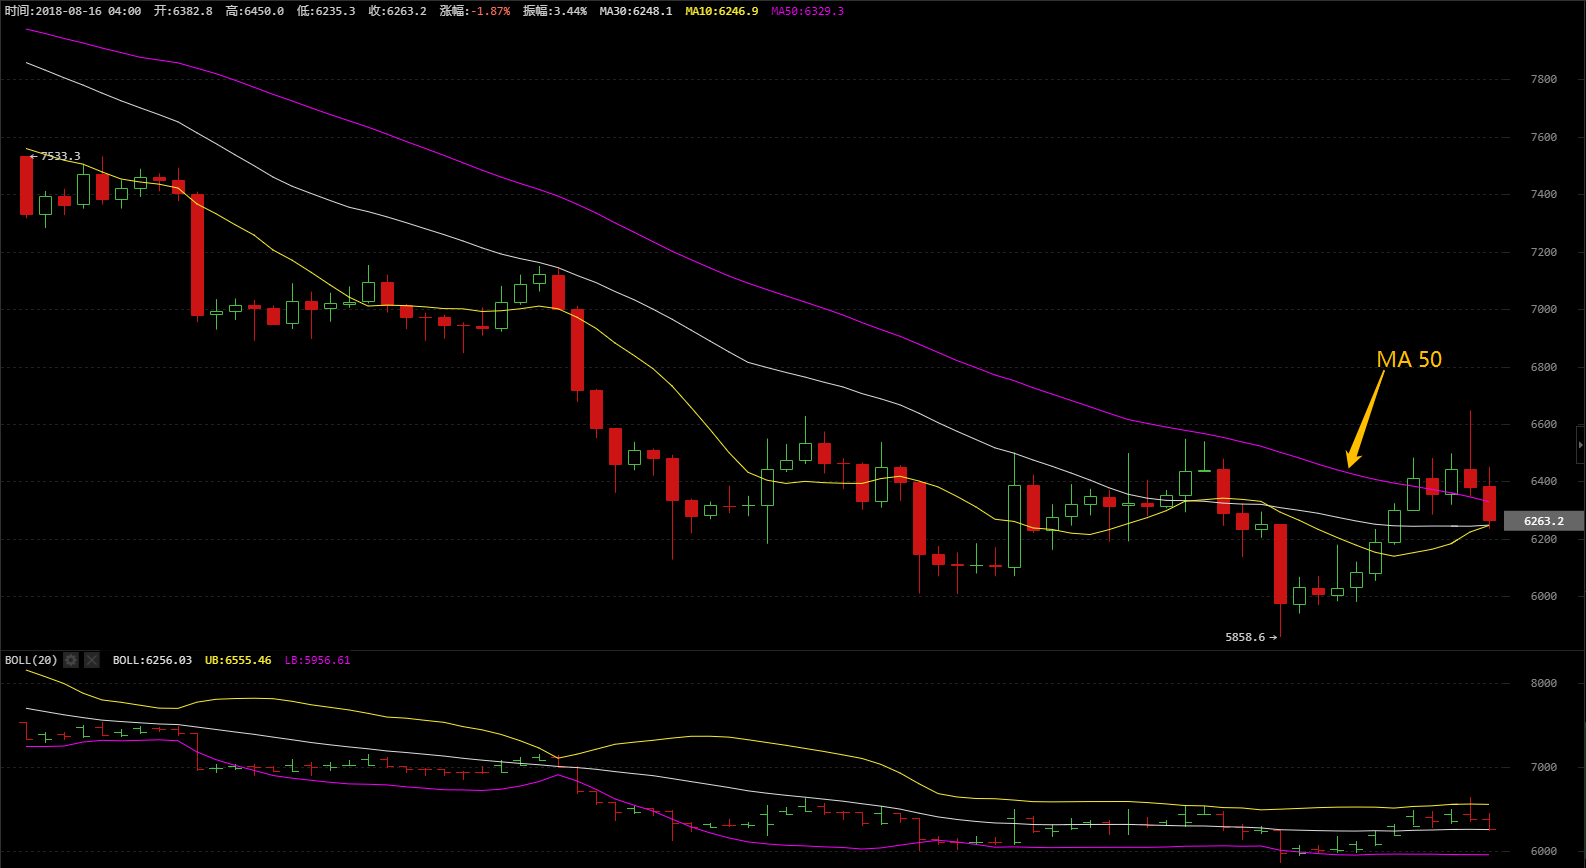Click the 8000 label on BOLL axis

1543,683
